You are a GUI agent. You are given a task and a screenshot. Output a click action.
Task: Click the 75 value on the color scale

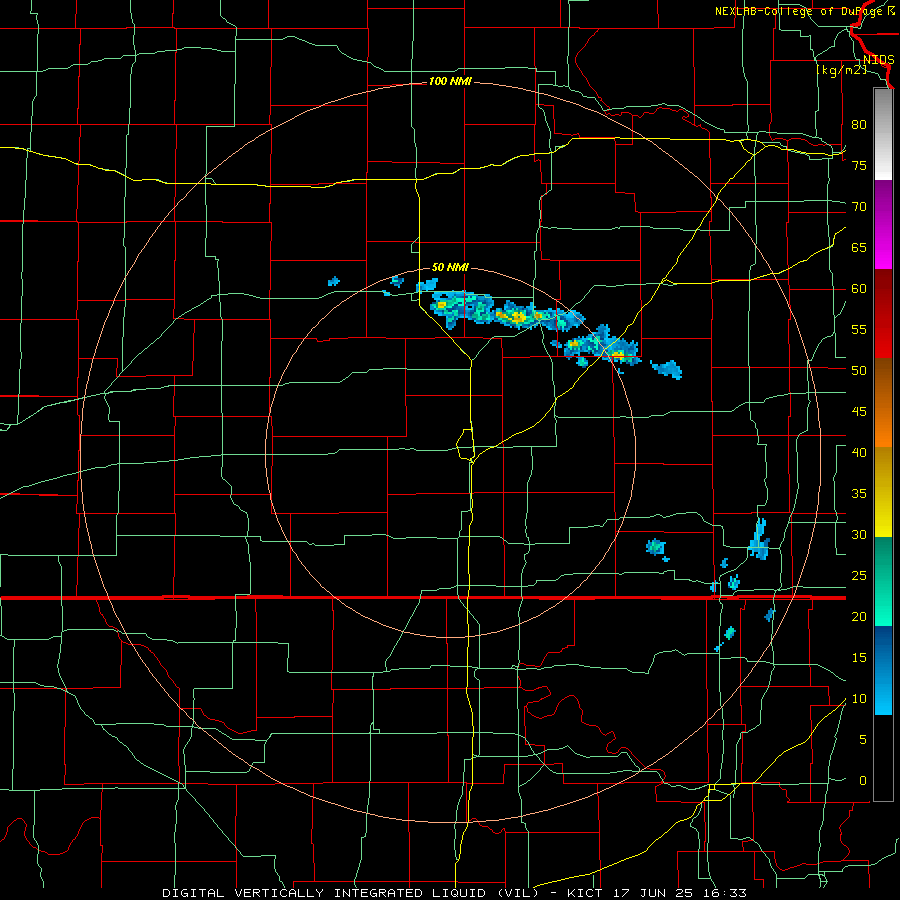[859, 165]
